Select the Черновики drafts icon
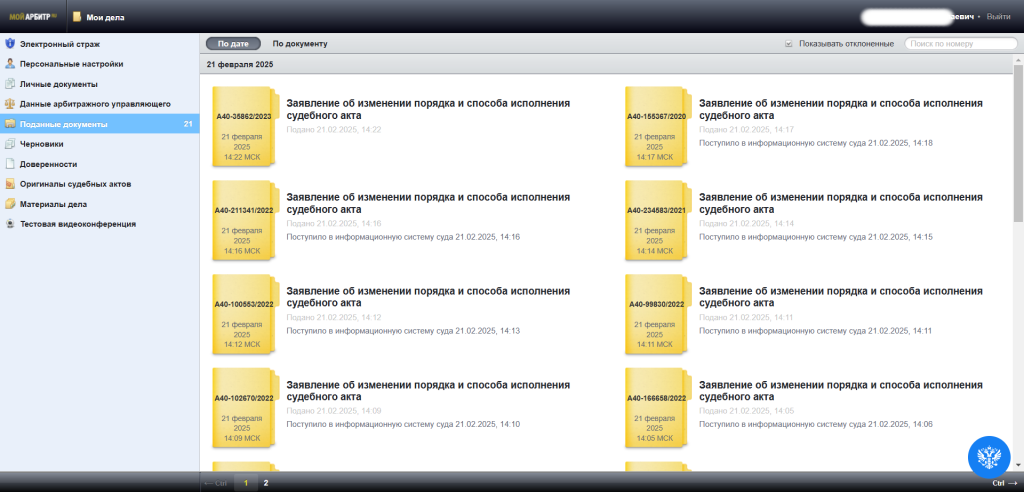Screen dimensions: 1024x492 coord(10,144)
